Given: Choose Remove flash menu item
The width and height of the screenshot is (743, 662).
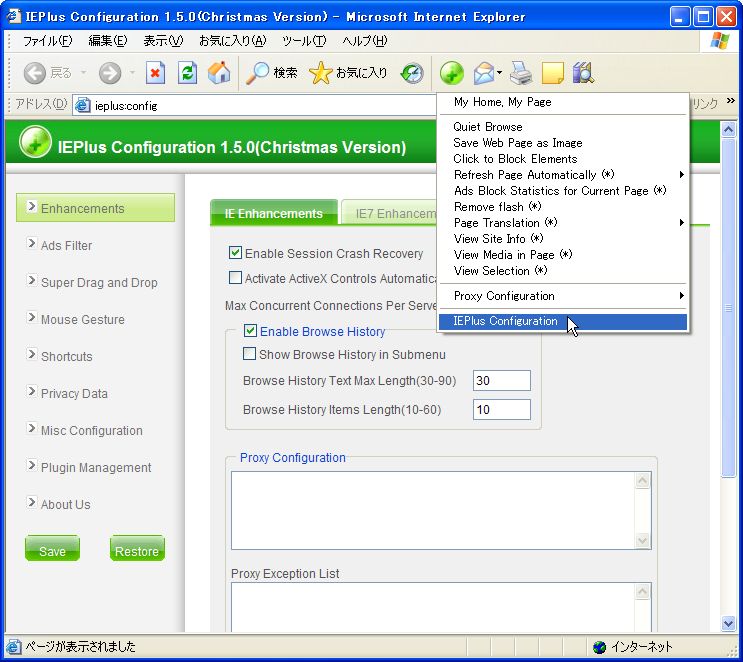Looking at the screenshot, I should (x=563, y=207).
